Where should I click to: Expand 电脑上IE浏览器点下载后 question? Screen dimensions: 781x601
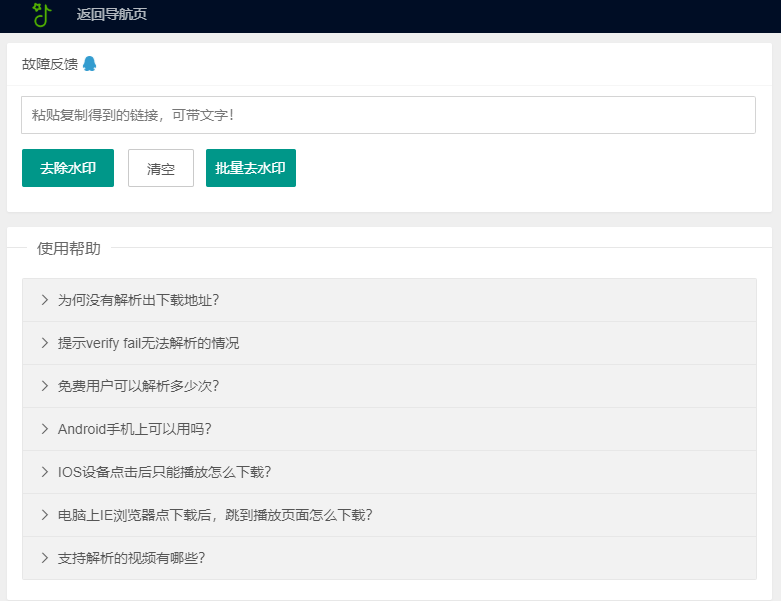pos(390,515)
